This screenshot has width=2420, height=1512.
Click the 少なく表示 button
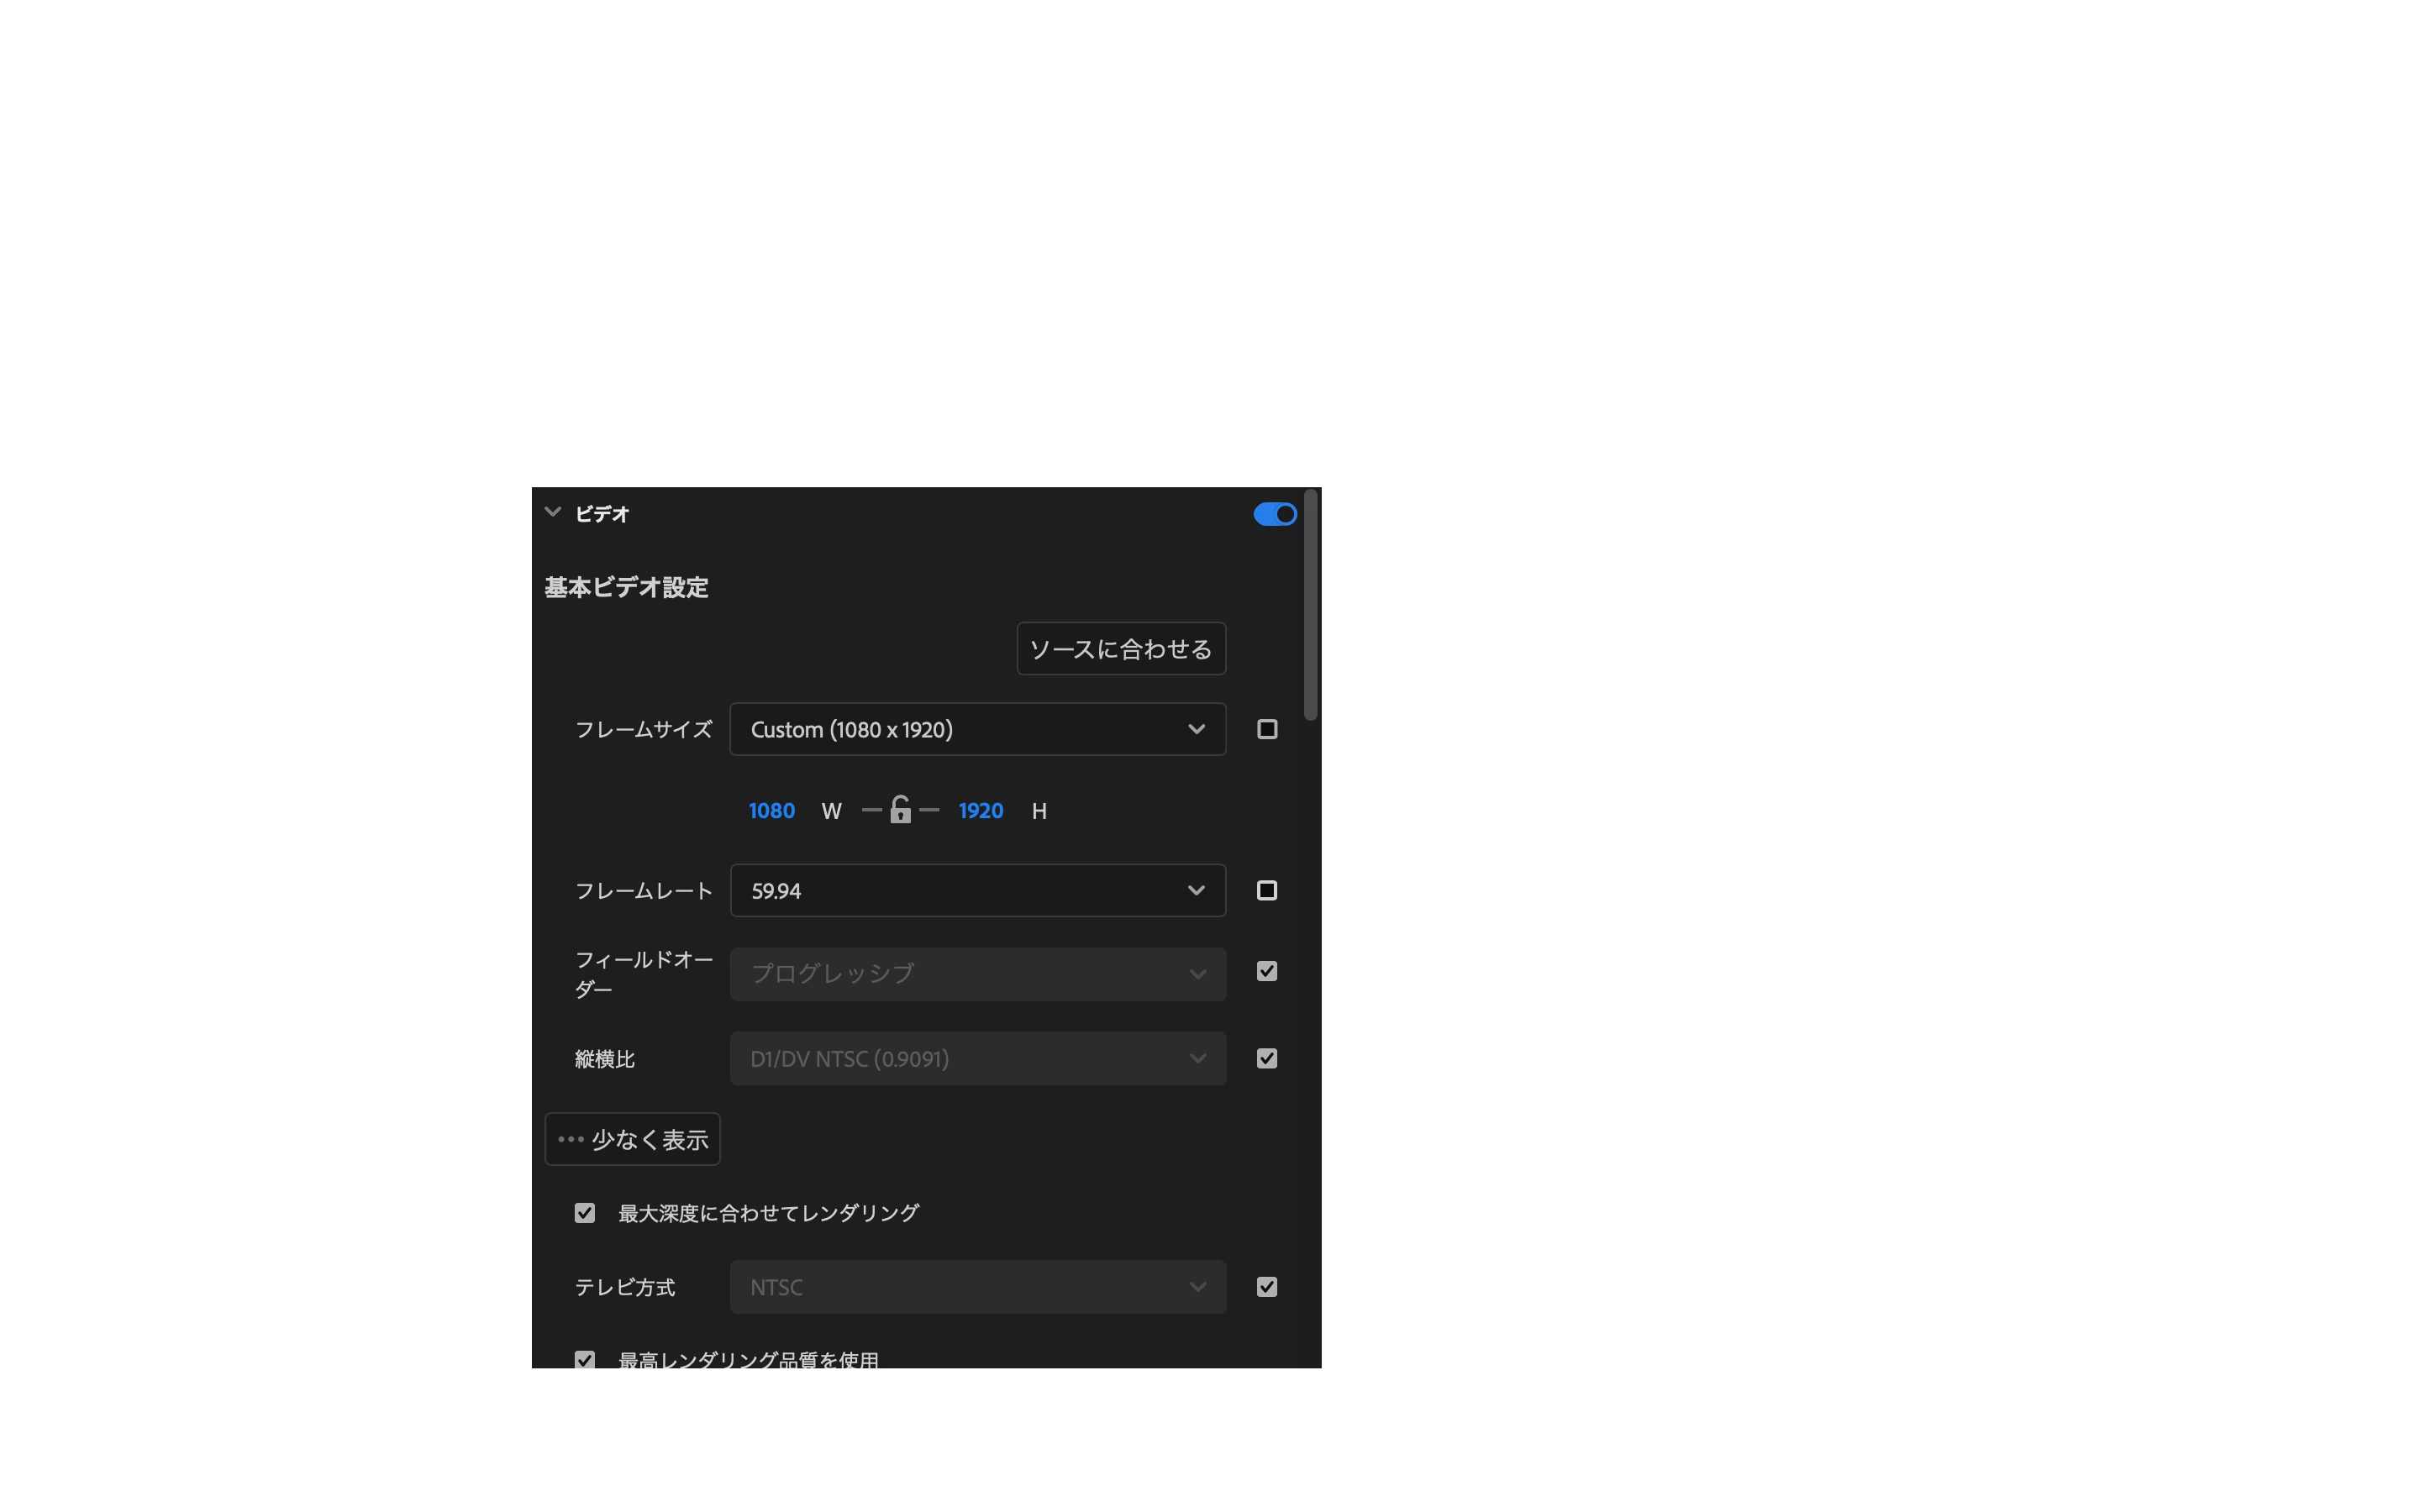coord(632,1140)
